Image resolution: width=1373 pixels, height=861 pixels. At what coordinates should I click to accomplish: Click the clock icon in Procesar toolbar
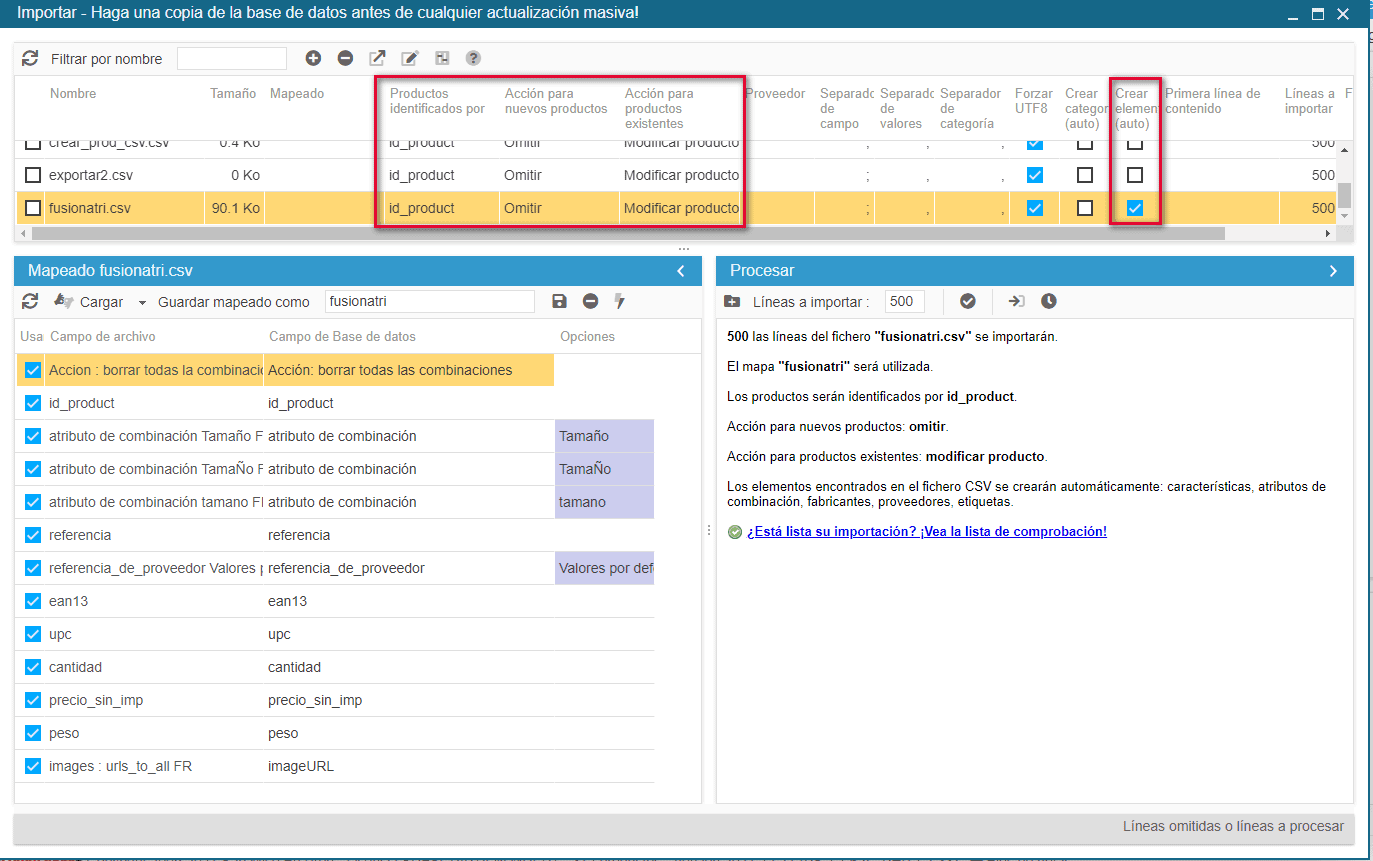click(x=1048, y=301)
